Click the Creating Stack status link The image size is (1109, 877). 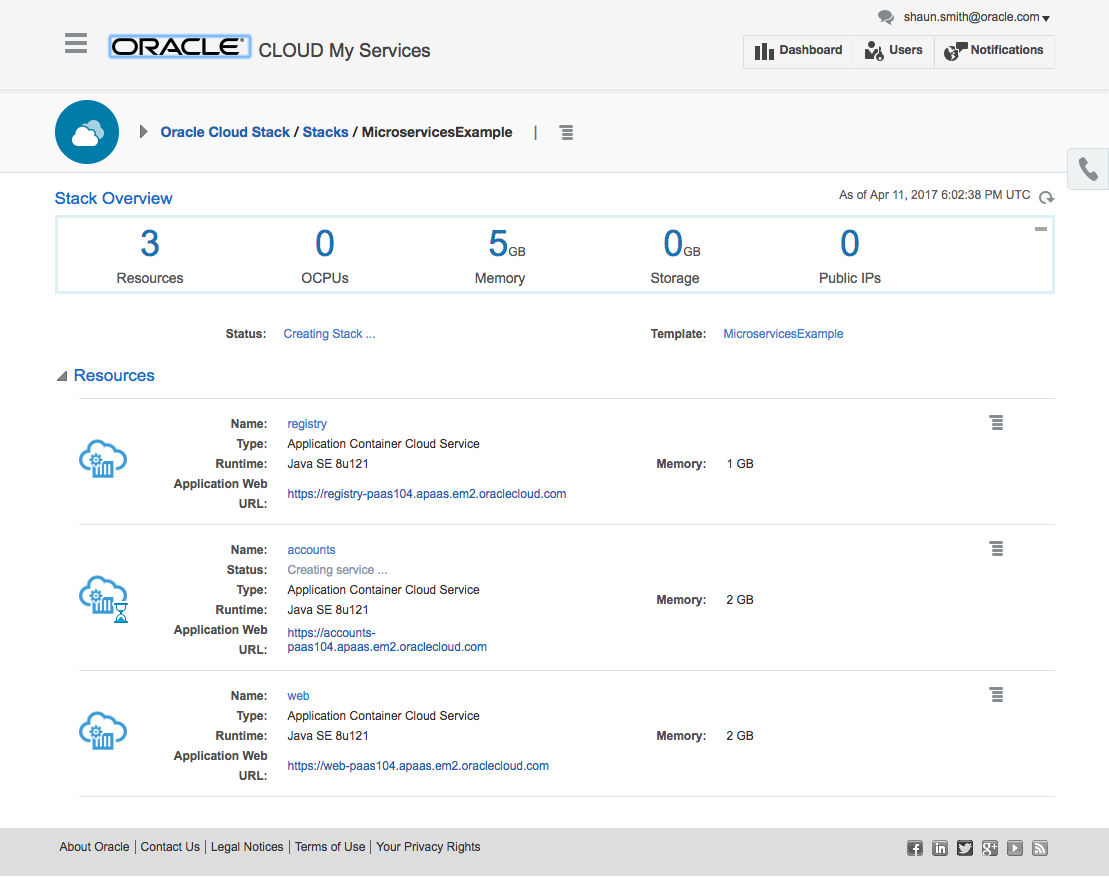point(329,334)
